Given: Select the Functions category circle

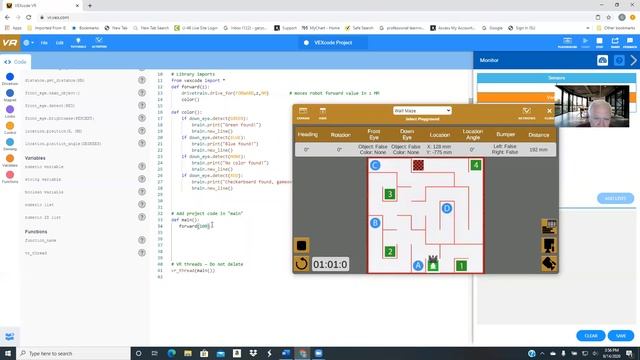Looking at the screenshot, I should pos(10,175).
